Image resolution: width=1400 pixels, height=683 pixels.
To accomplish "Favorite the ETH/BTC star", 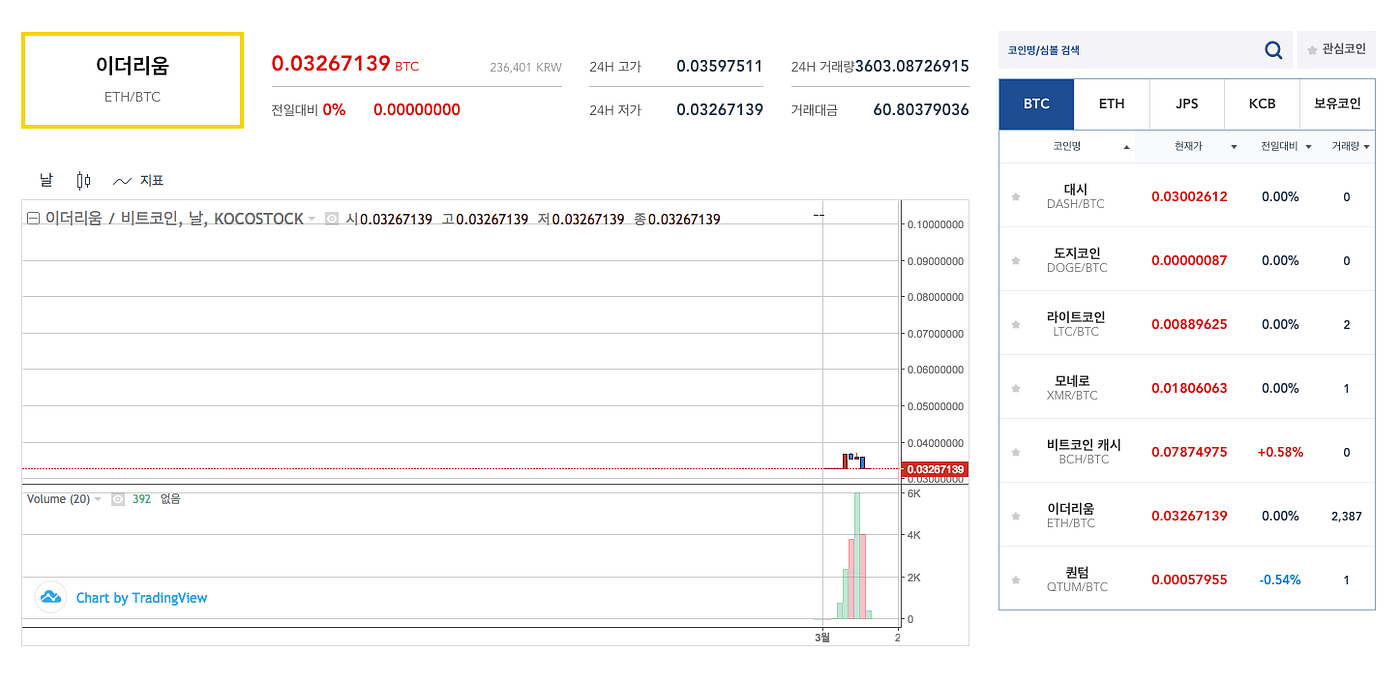I will 1016,516.
